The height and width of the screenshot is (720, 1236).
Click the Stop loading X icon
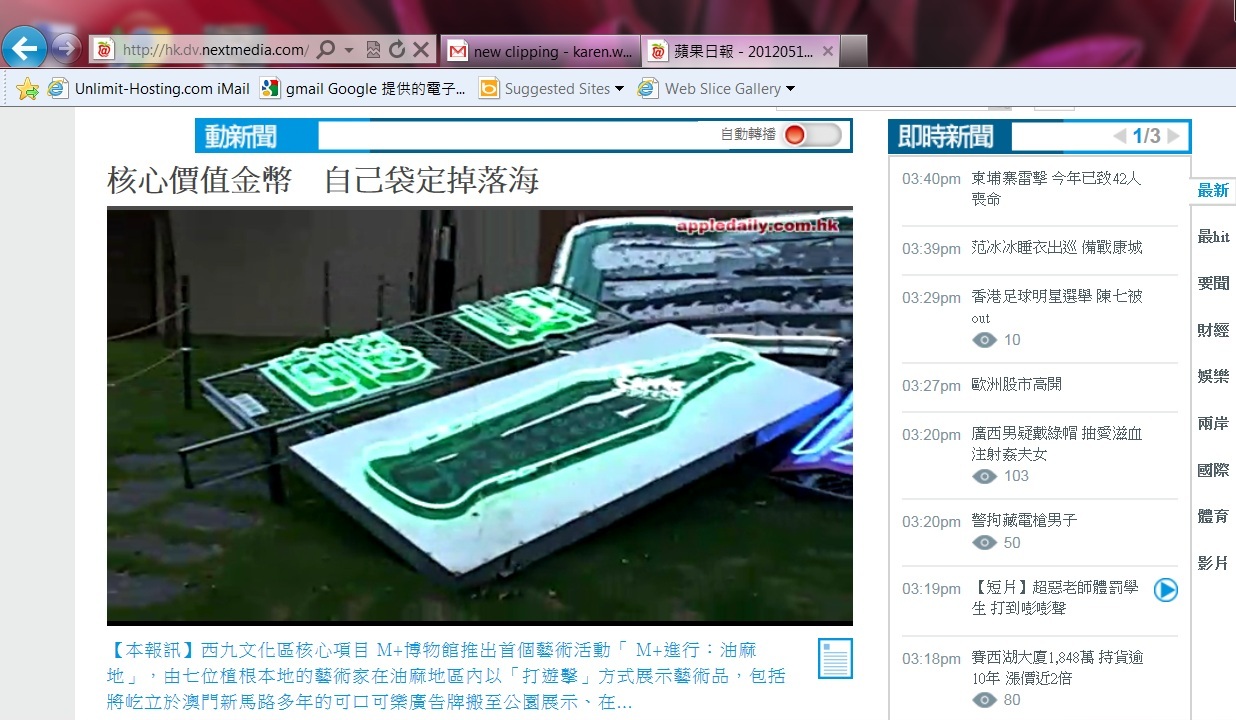(x=421, y=50)
